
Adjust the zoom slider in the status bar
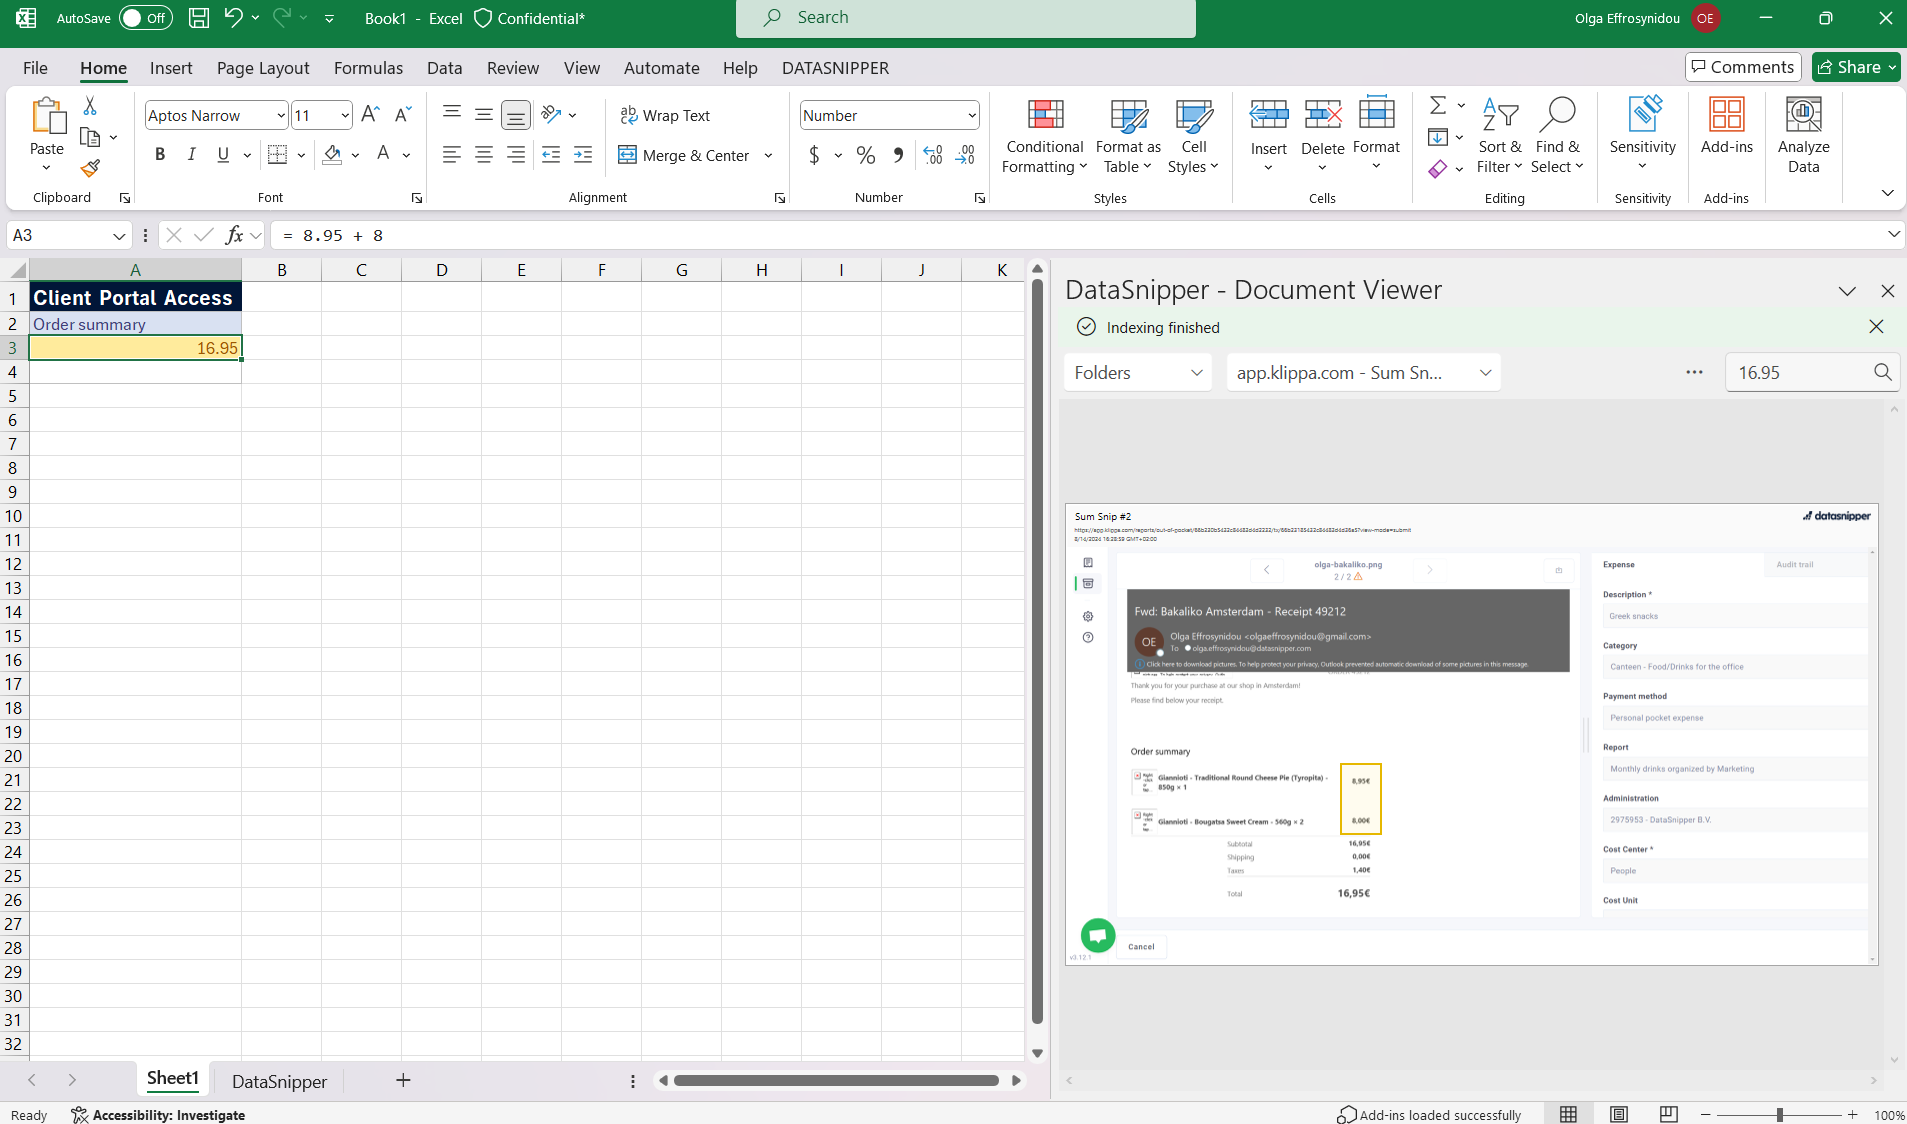click(1779, 1114)
